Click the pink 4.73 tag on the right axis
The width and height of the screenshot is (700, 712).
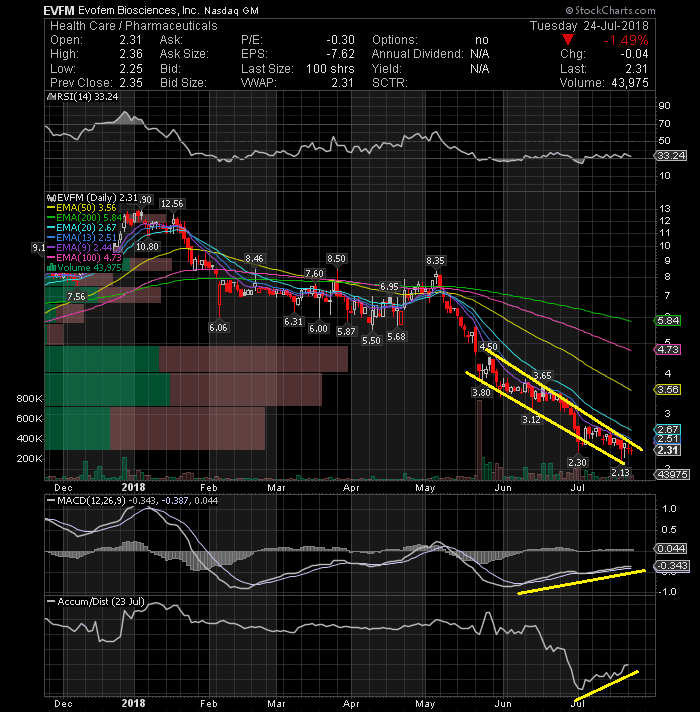coord(668,350)
